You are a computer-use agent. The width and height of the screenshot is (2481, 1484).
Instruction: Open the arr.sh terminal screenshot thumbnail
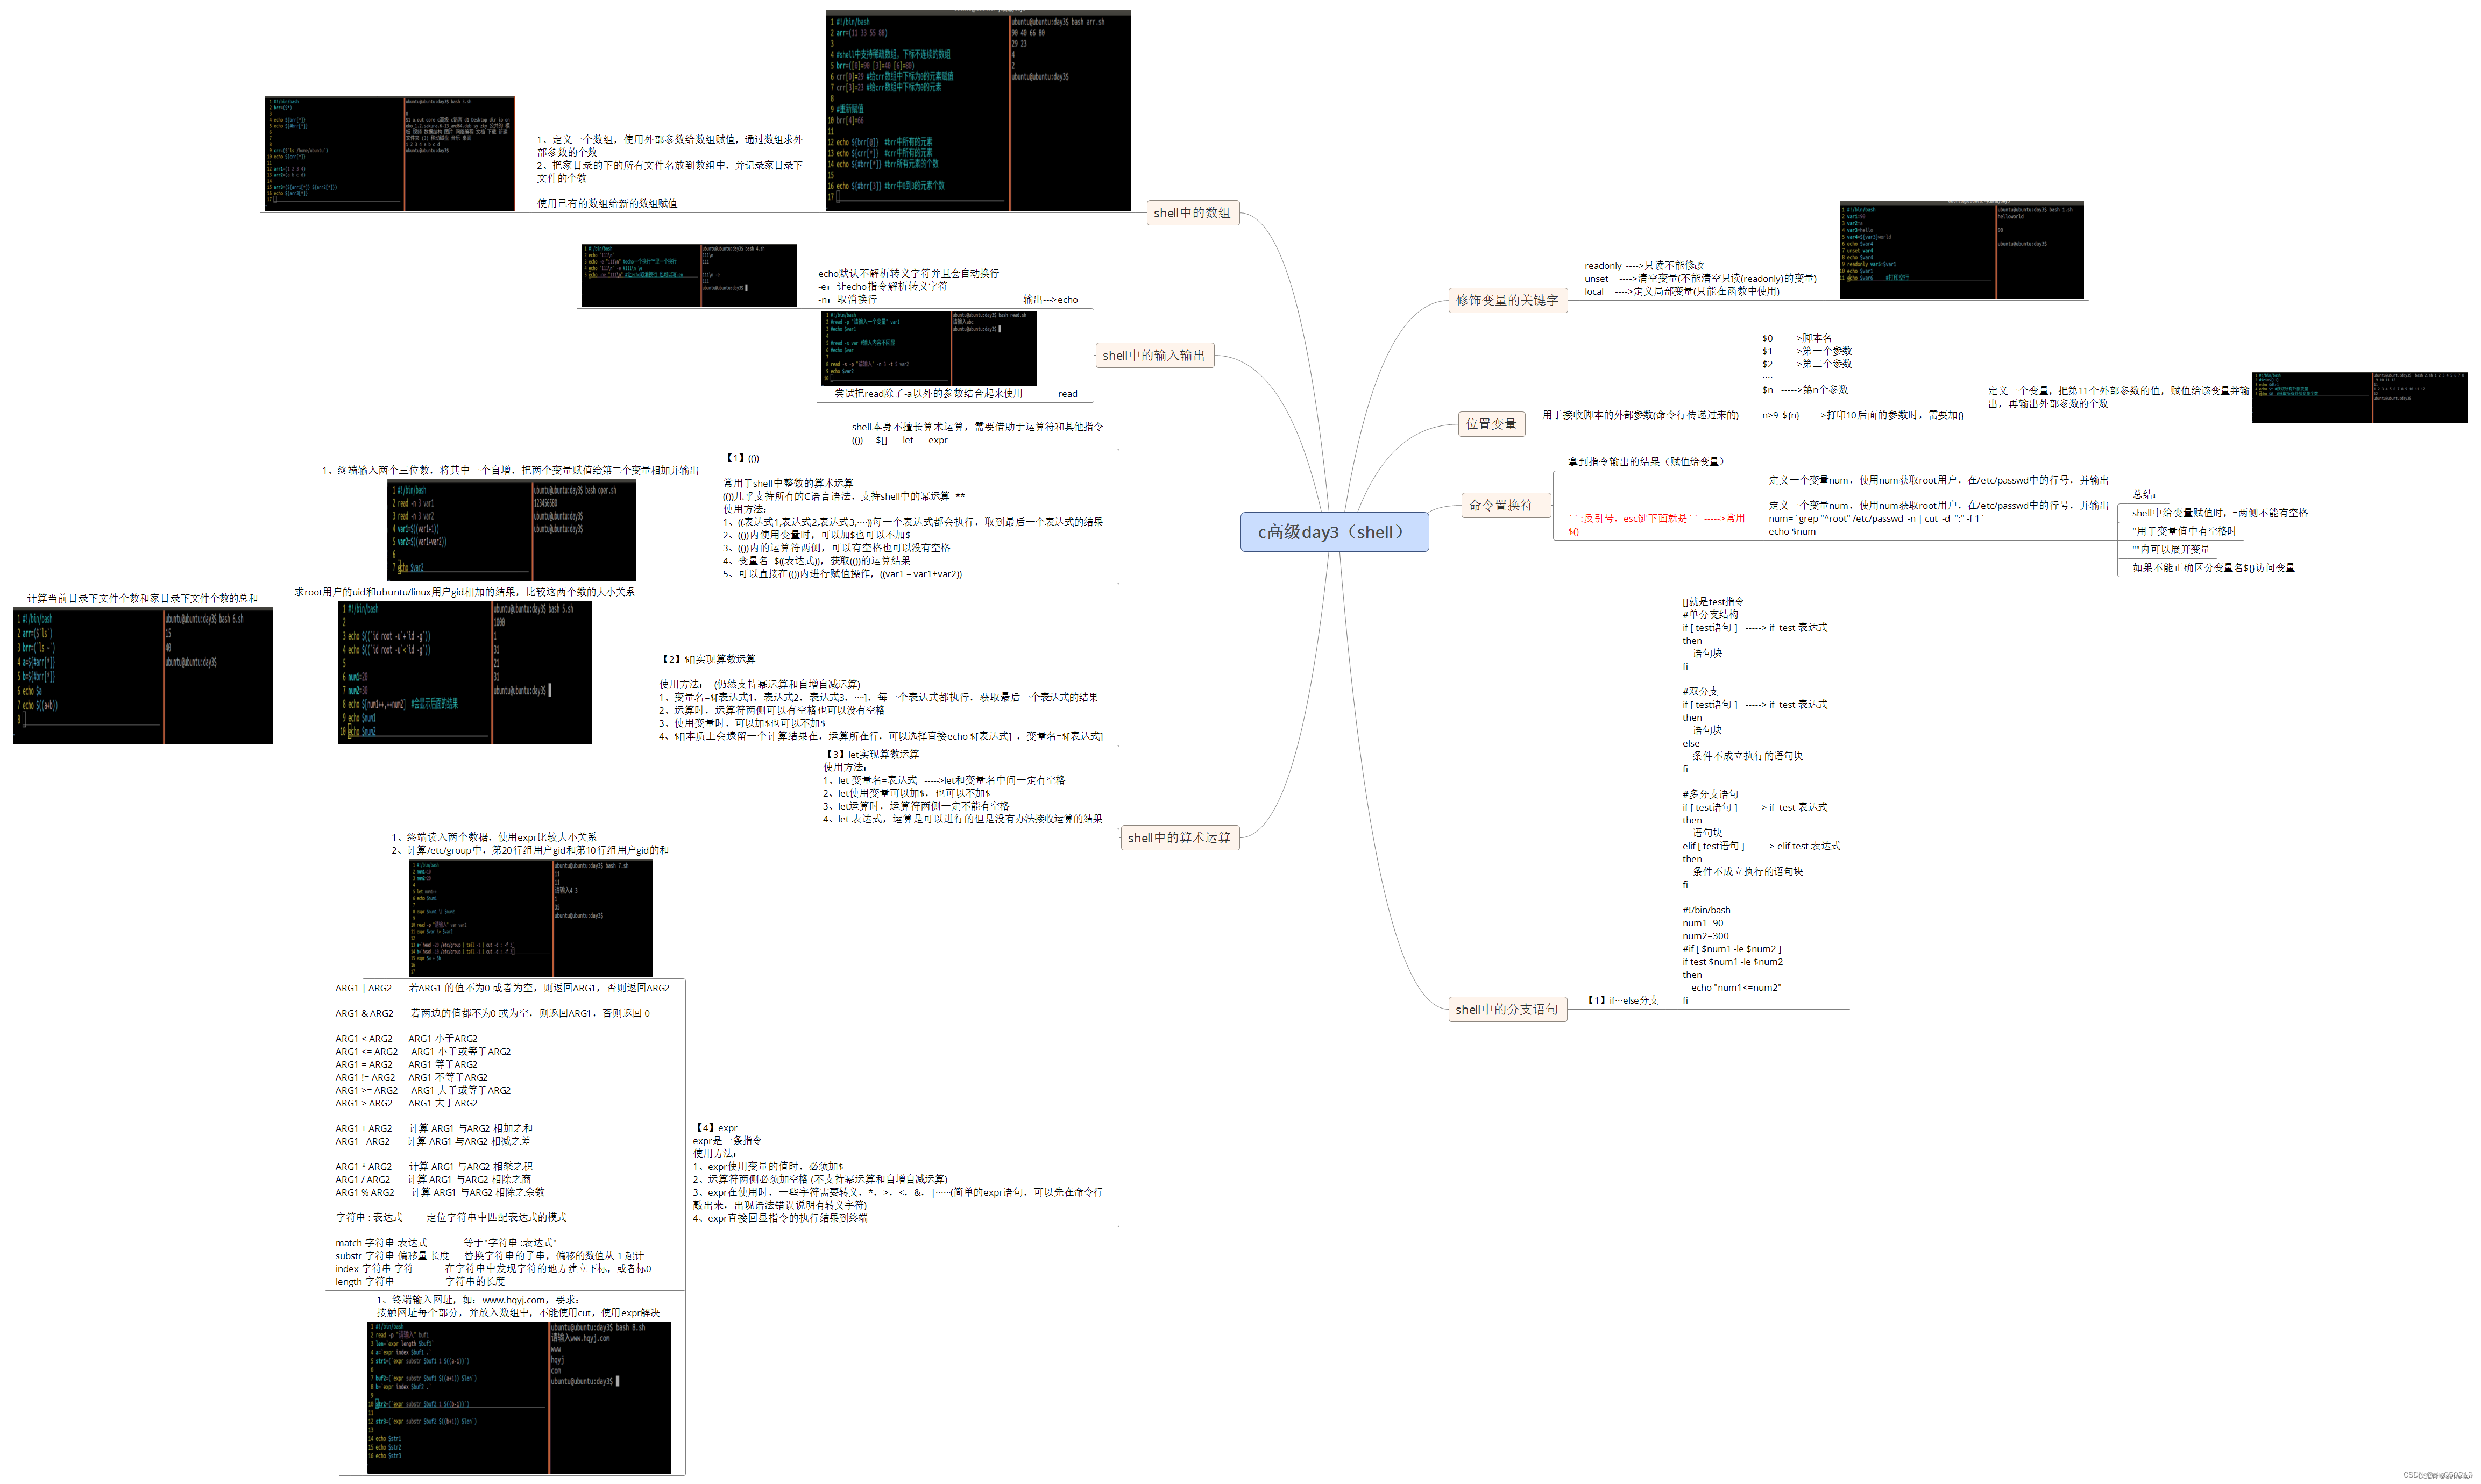977,110
